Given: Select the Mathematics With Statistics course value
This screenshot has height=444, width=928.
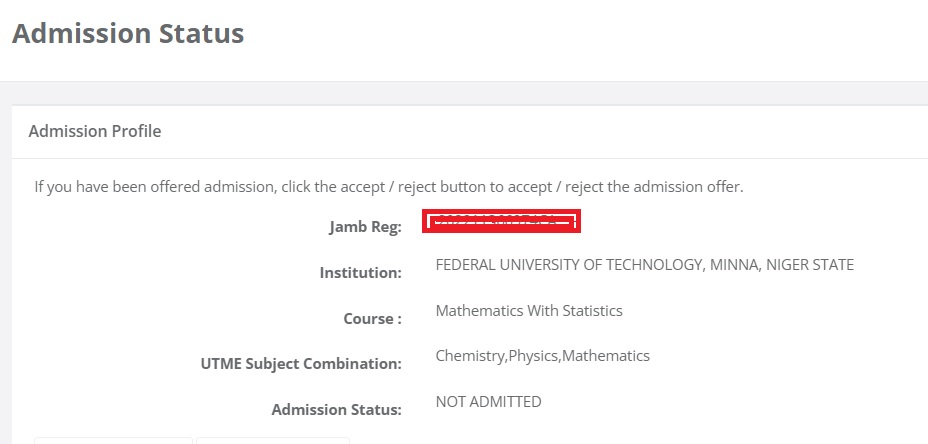Looking at the screenshot, I should click(x=529, y=310).
